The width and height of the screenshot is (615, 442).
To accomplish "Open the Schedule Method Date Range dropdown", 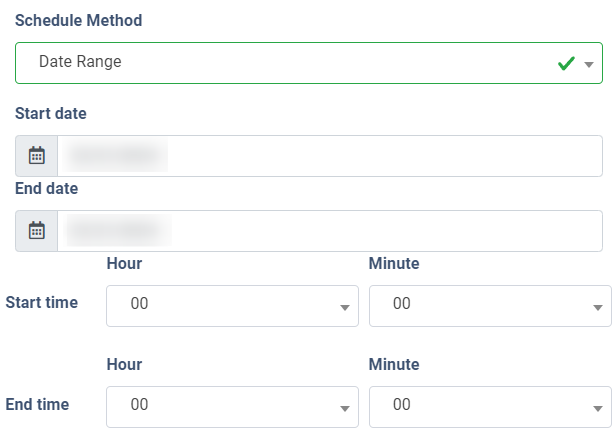I will pos(290,63).
